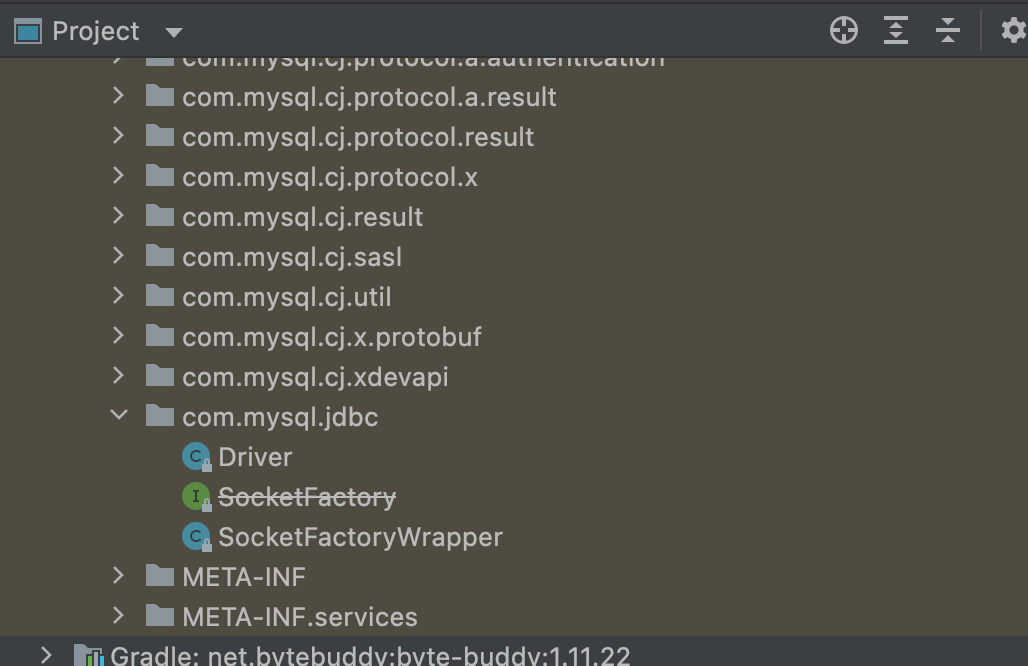Select the com.mysql.cj.protocol.result package
The image size is (1028, 666).
click(358, 137)
